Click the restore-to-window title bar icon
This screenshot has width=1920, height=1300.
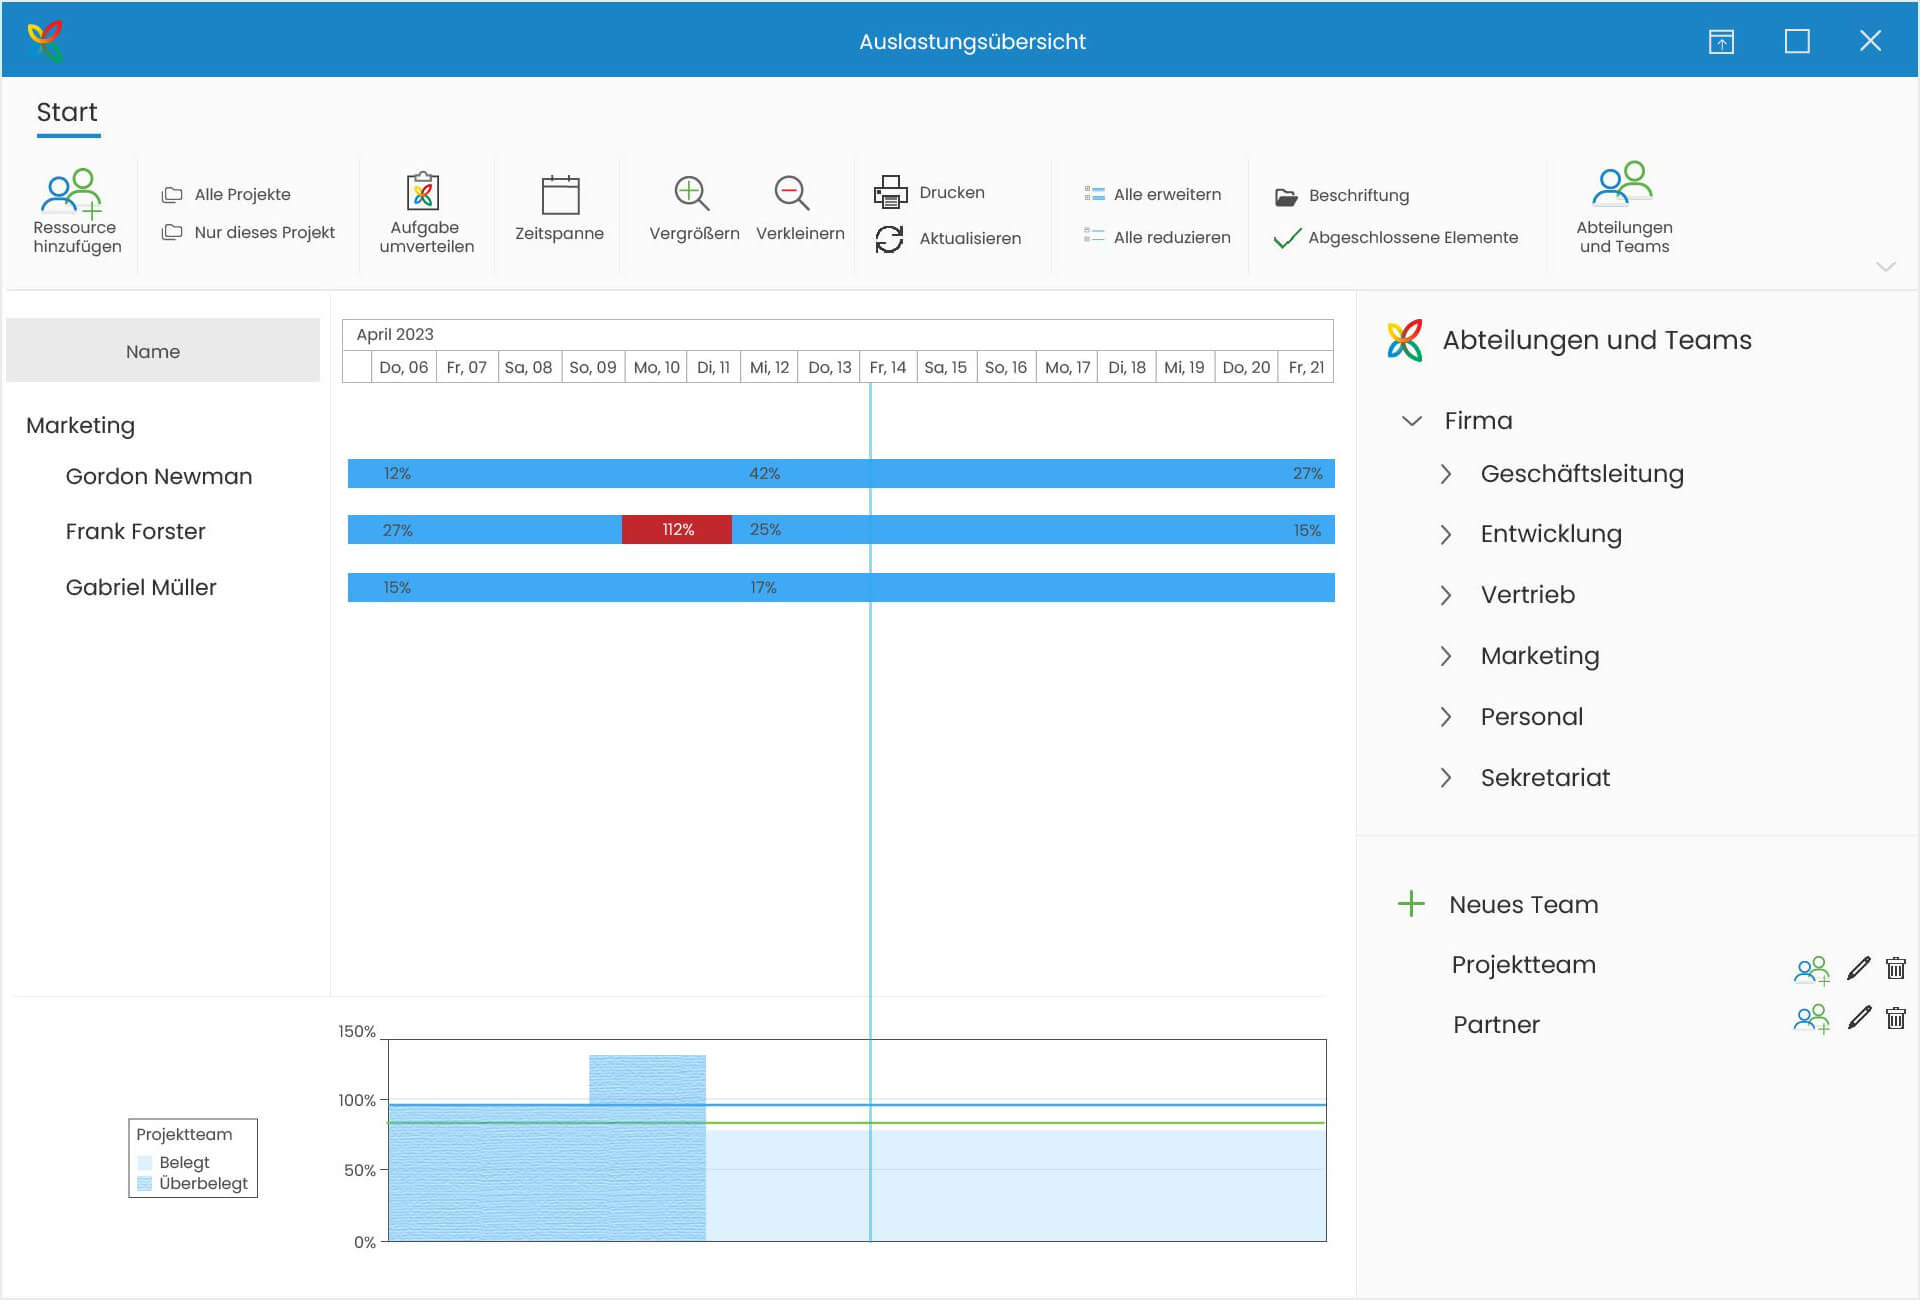[x=1721, y=41]
